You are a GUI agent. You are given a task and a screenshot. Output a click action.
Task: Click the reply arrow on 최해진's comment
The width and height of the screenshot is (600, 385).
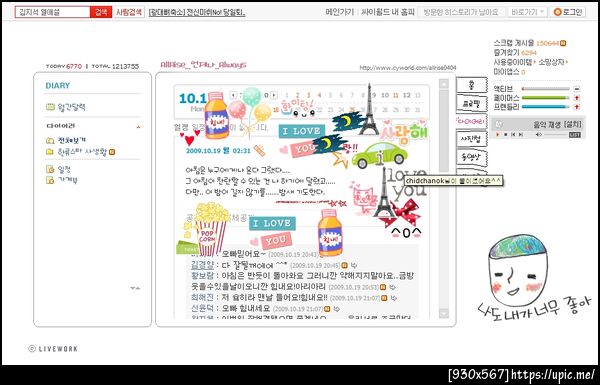pos(393,297)
